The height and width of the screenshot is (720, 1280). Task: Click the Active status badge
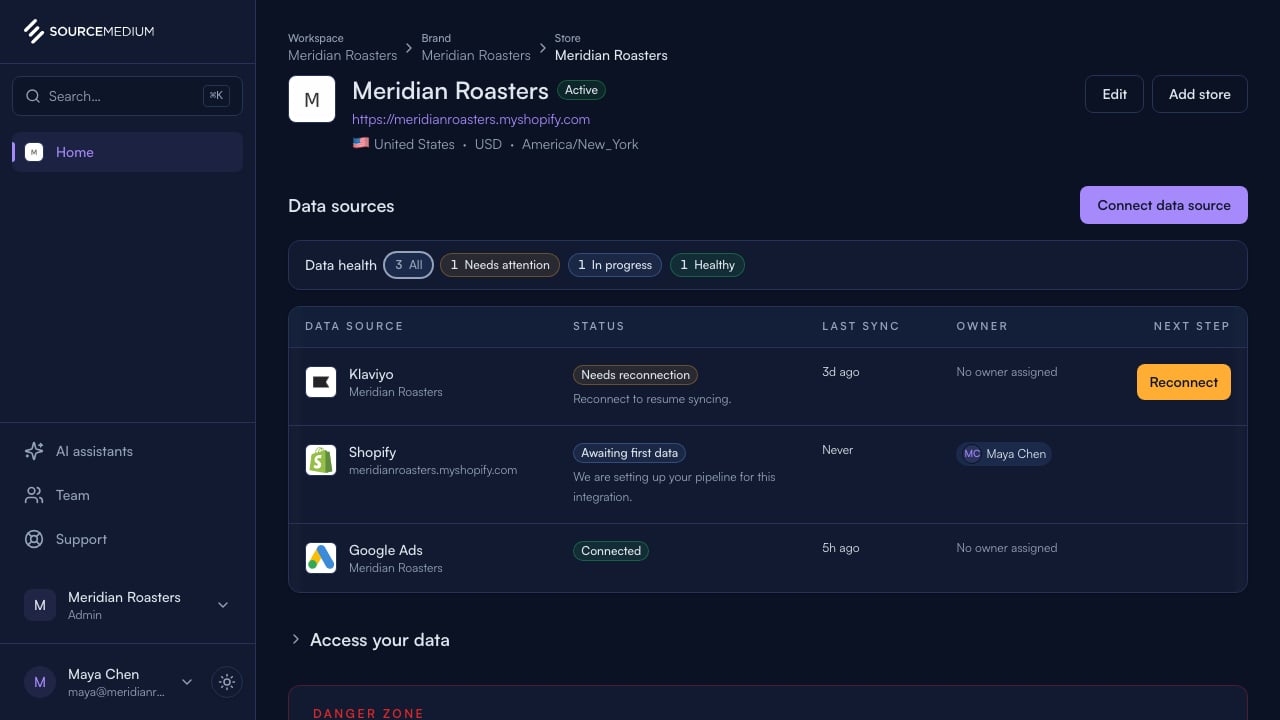click(581, 90)
